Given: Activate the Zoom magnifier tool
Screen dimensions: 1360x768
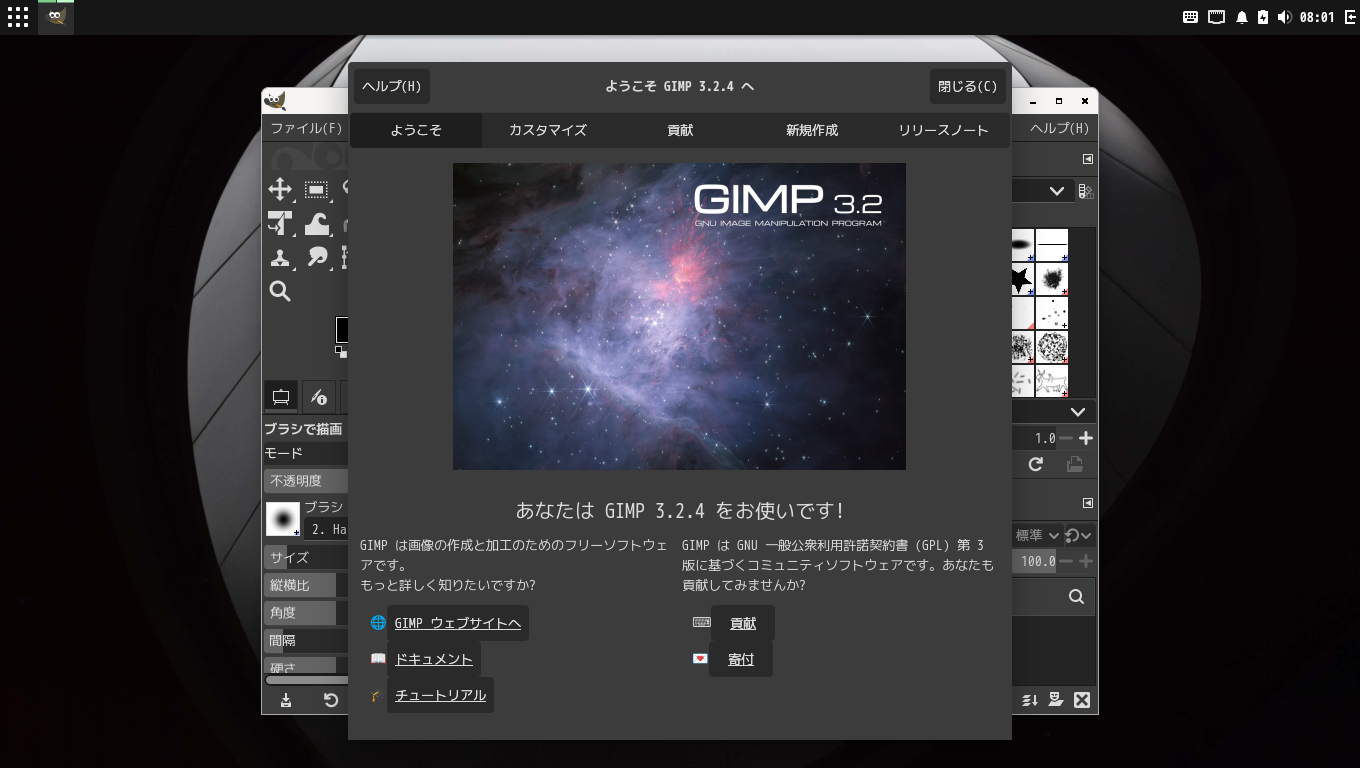Looking at the screenshot, I should coord(280,292).
